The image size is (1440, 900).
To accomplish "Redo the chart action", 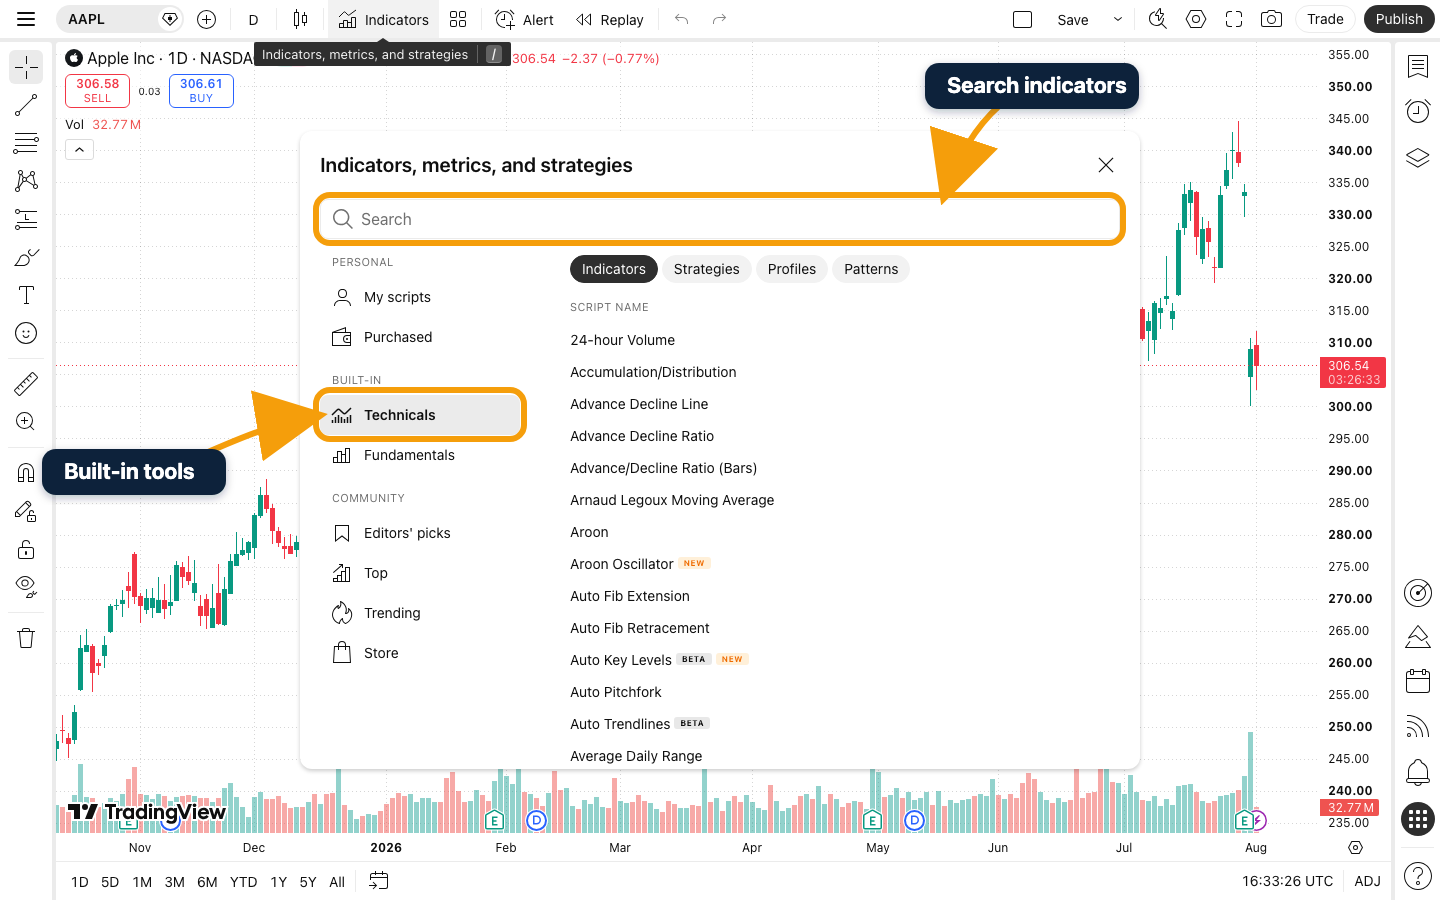I will pos(719,19).
